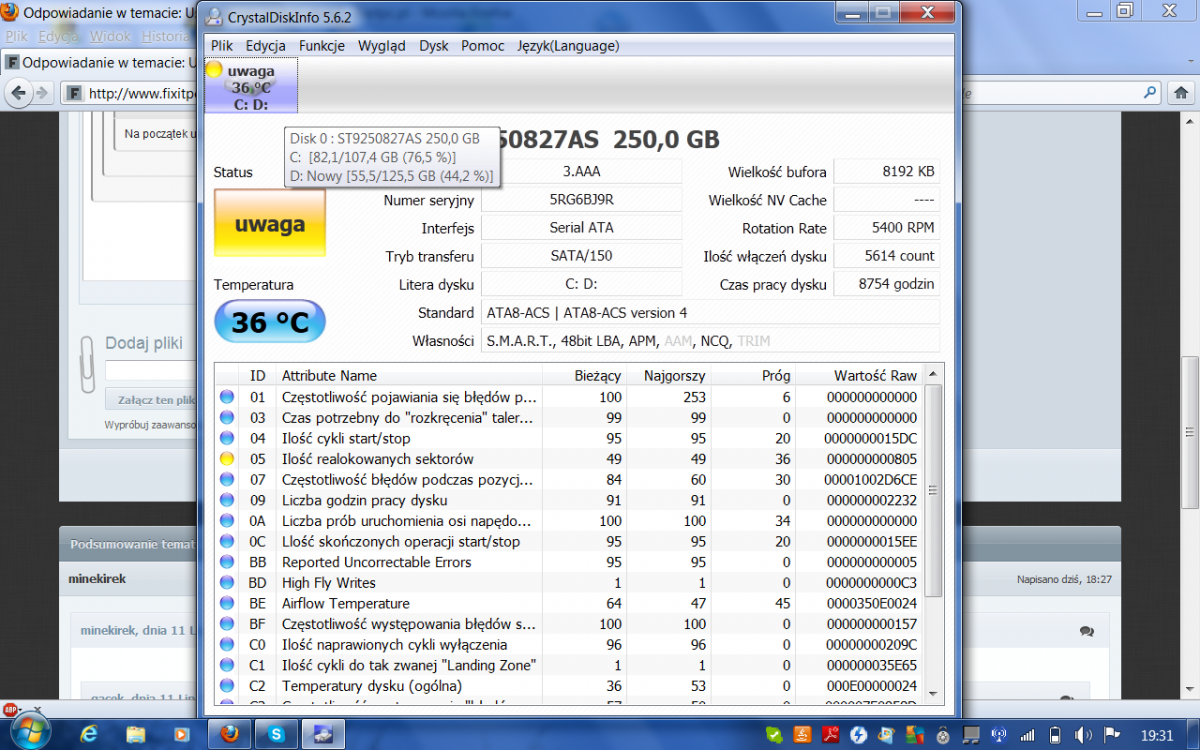The width and height of the screenshot is (1200, 750).
Task: Click CrystalDiskInfo taskbar icon
Action: (324, 735)
